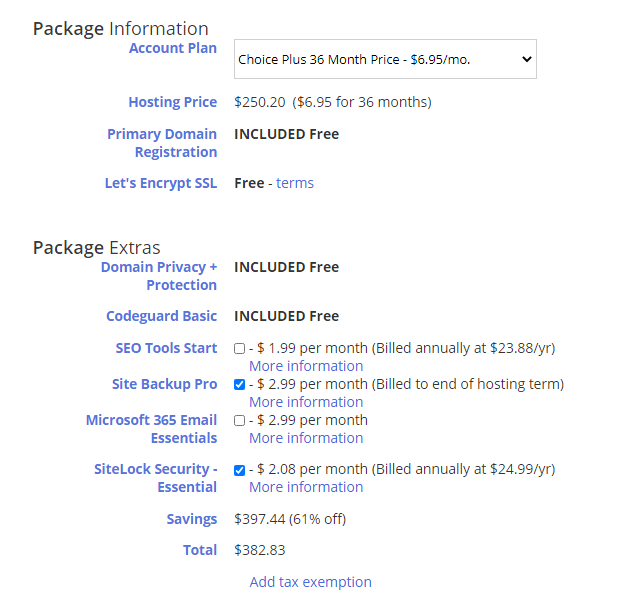Viewport: 621px width, 594px height.
Task: Open the Account Plan dropdown
Action: pyautogui.click(x=385, y=59)
